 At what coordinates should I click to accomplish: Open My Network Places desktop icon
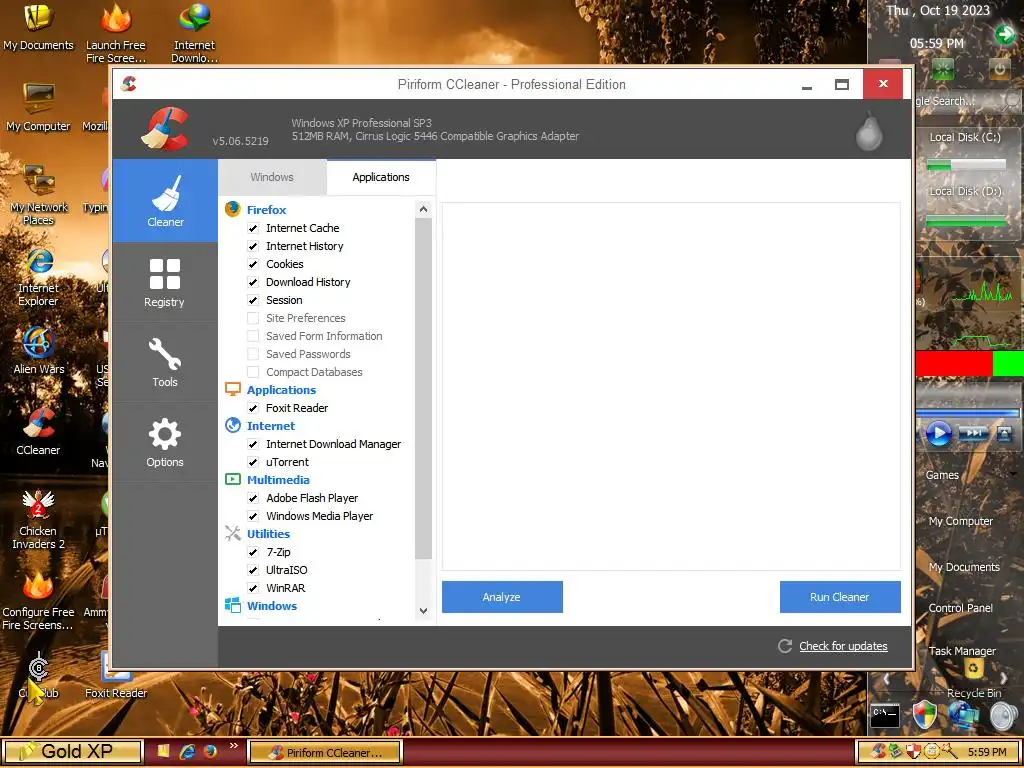tap(39, 194)
